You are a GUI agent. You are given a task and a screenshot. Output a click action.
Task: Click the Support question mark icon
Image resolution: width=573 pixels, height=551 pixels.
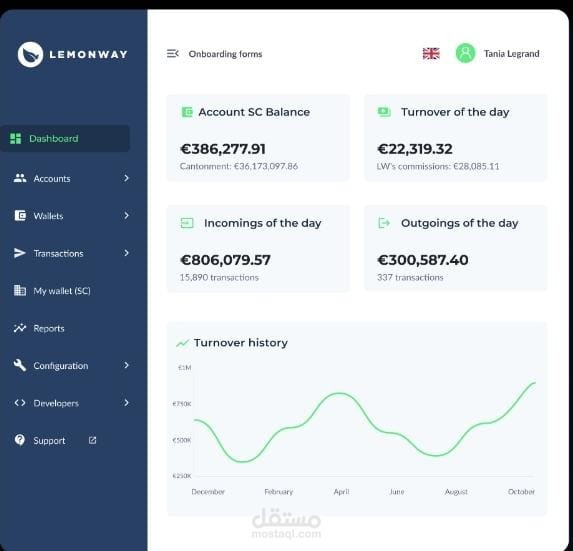coord(20,440)
